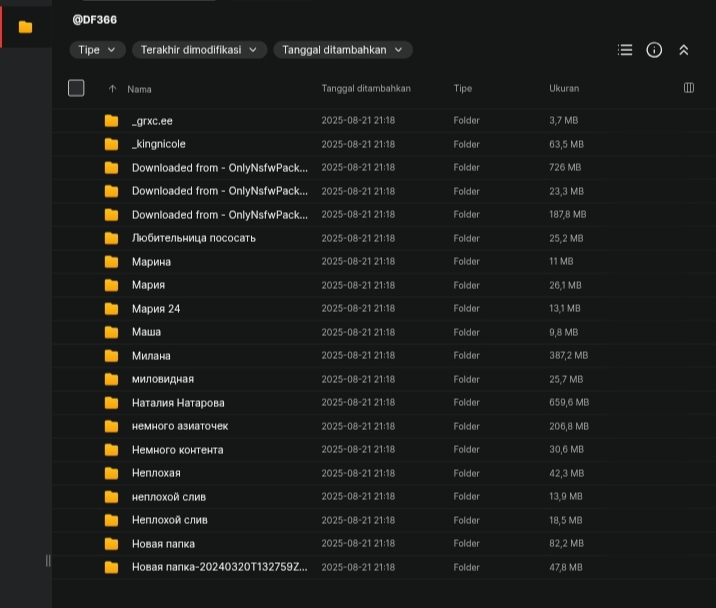Click the Tipe column header in the table
716x608 pixels.
point(462,89)
